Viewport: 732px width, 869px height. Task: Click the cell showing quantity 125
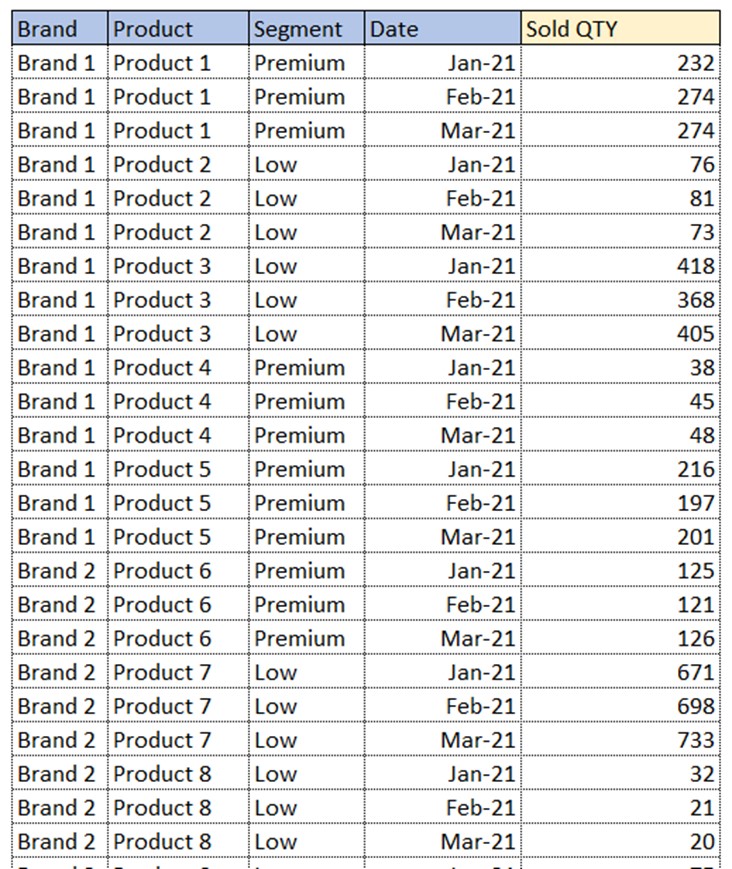(x=621, y=570)
